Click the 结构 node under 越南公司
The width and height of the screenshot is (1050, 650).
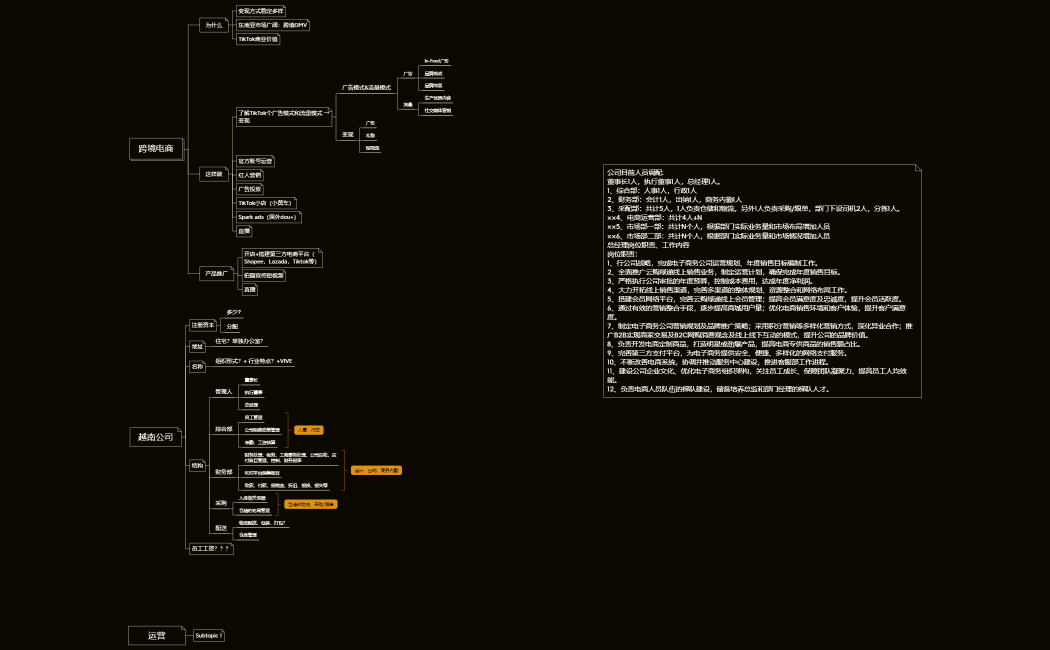coord(197,466)
